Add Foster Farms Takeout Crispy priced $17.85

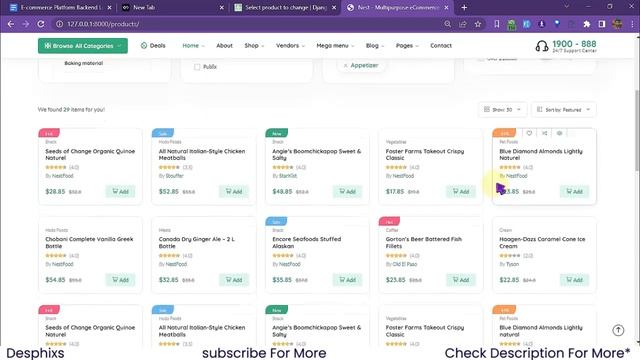[461, 191]
